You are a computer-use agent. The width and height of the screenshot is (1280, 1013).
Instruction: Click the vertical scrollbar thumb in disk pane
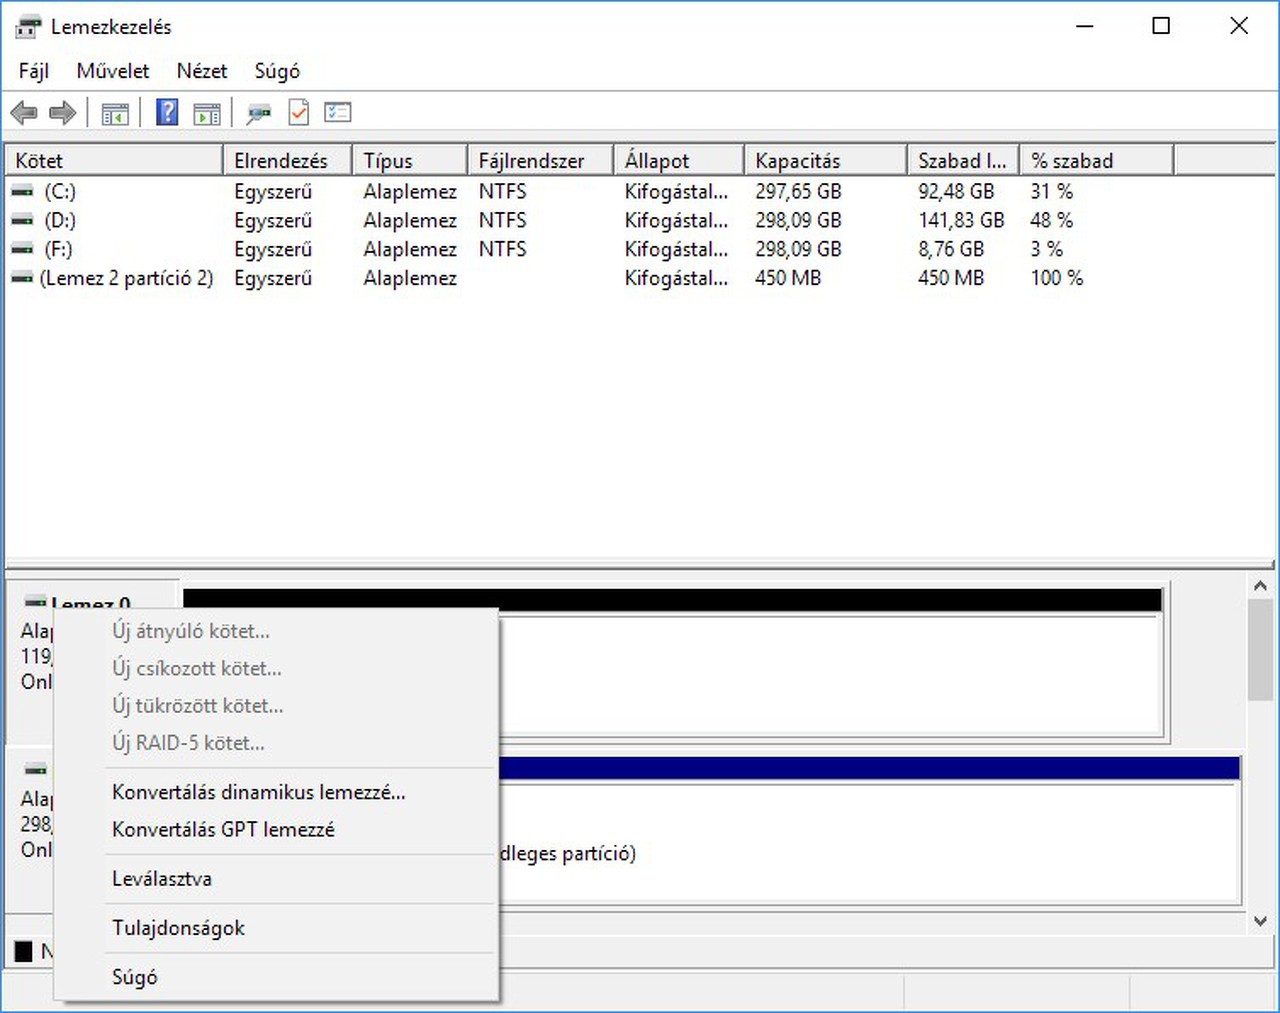[1260, 651]
